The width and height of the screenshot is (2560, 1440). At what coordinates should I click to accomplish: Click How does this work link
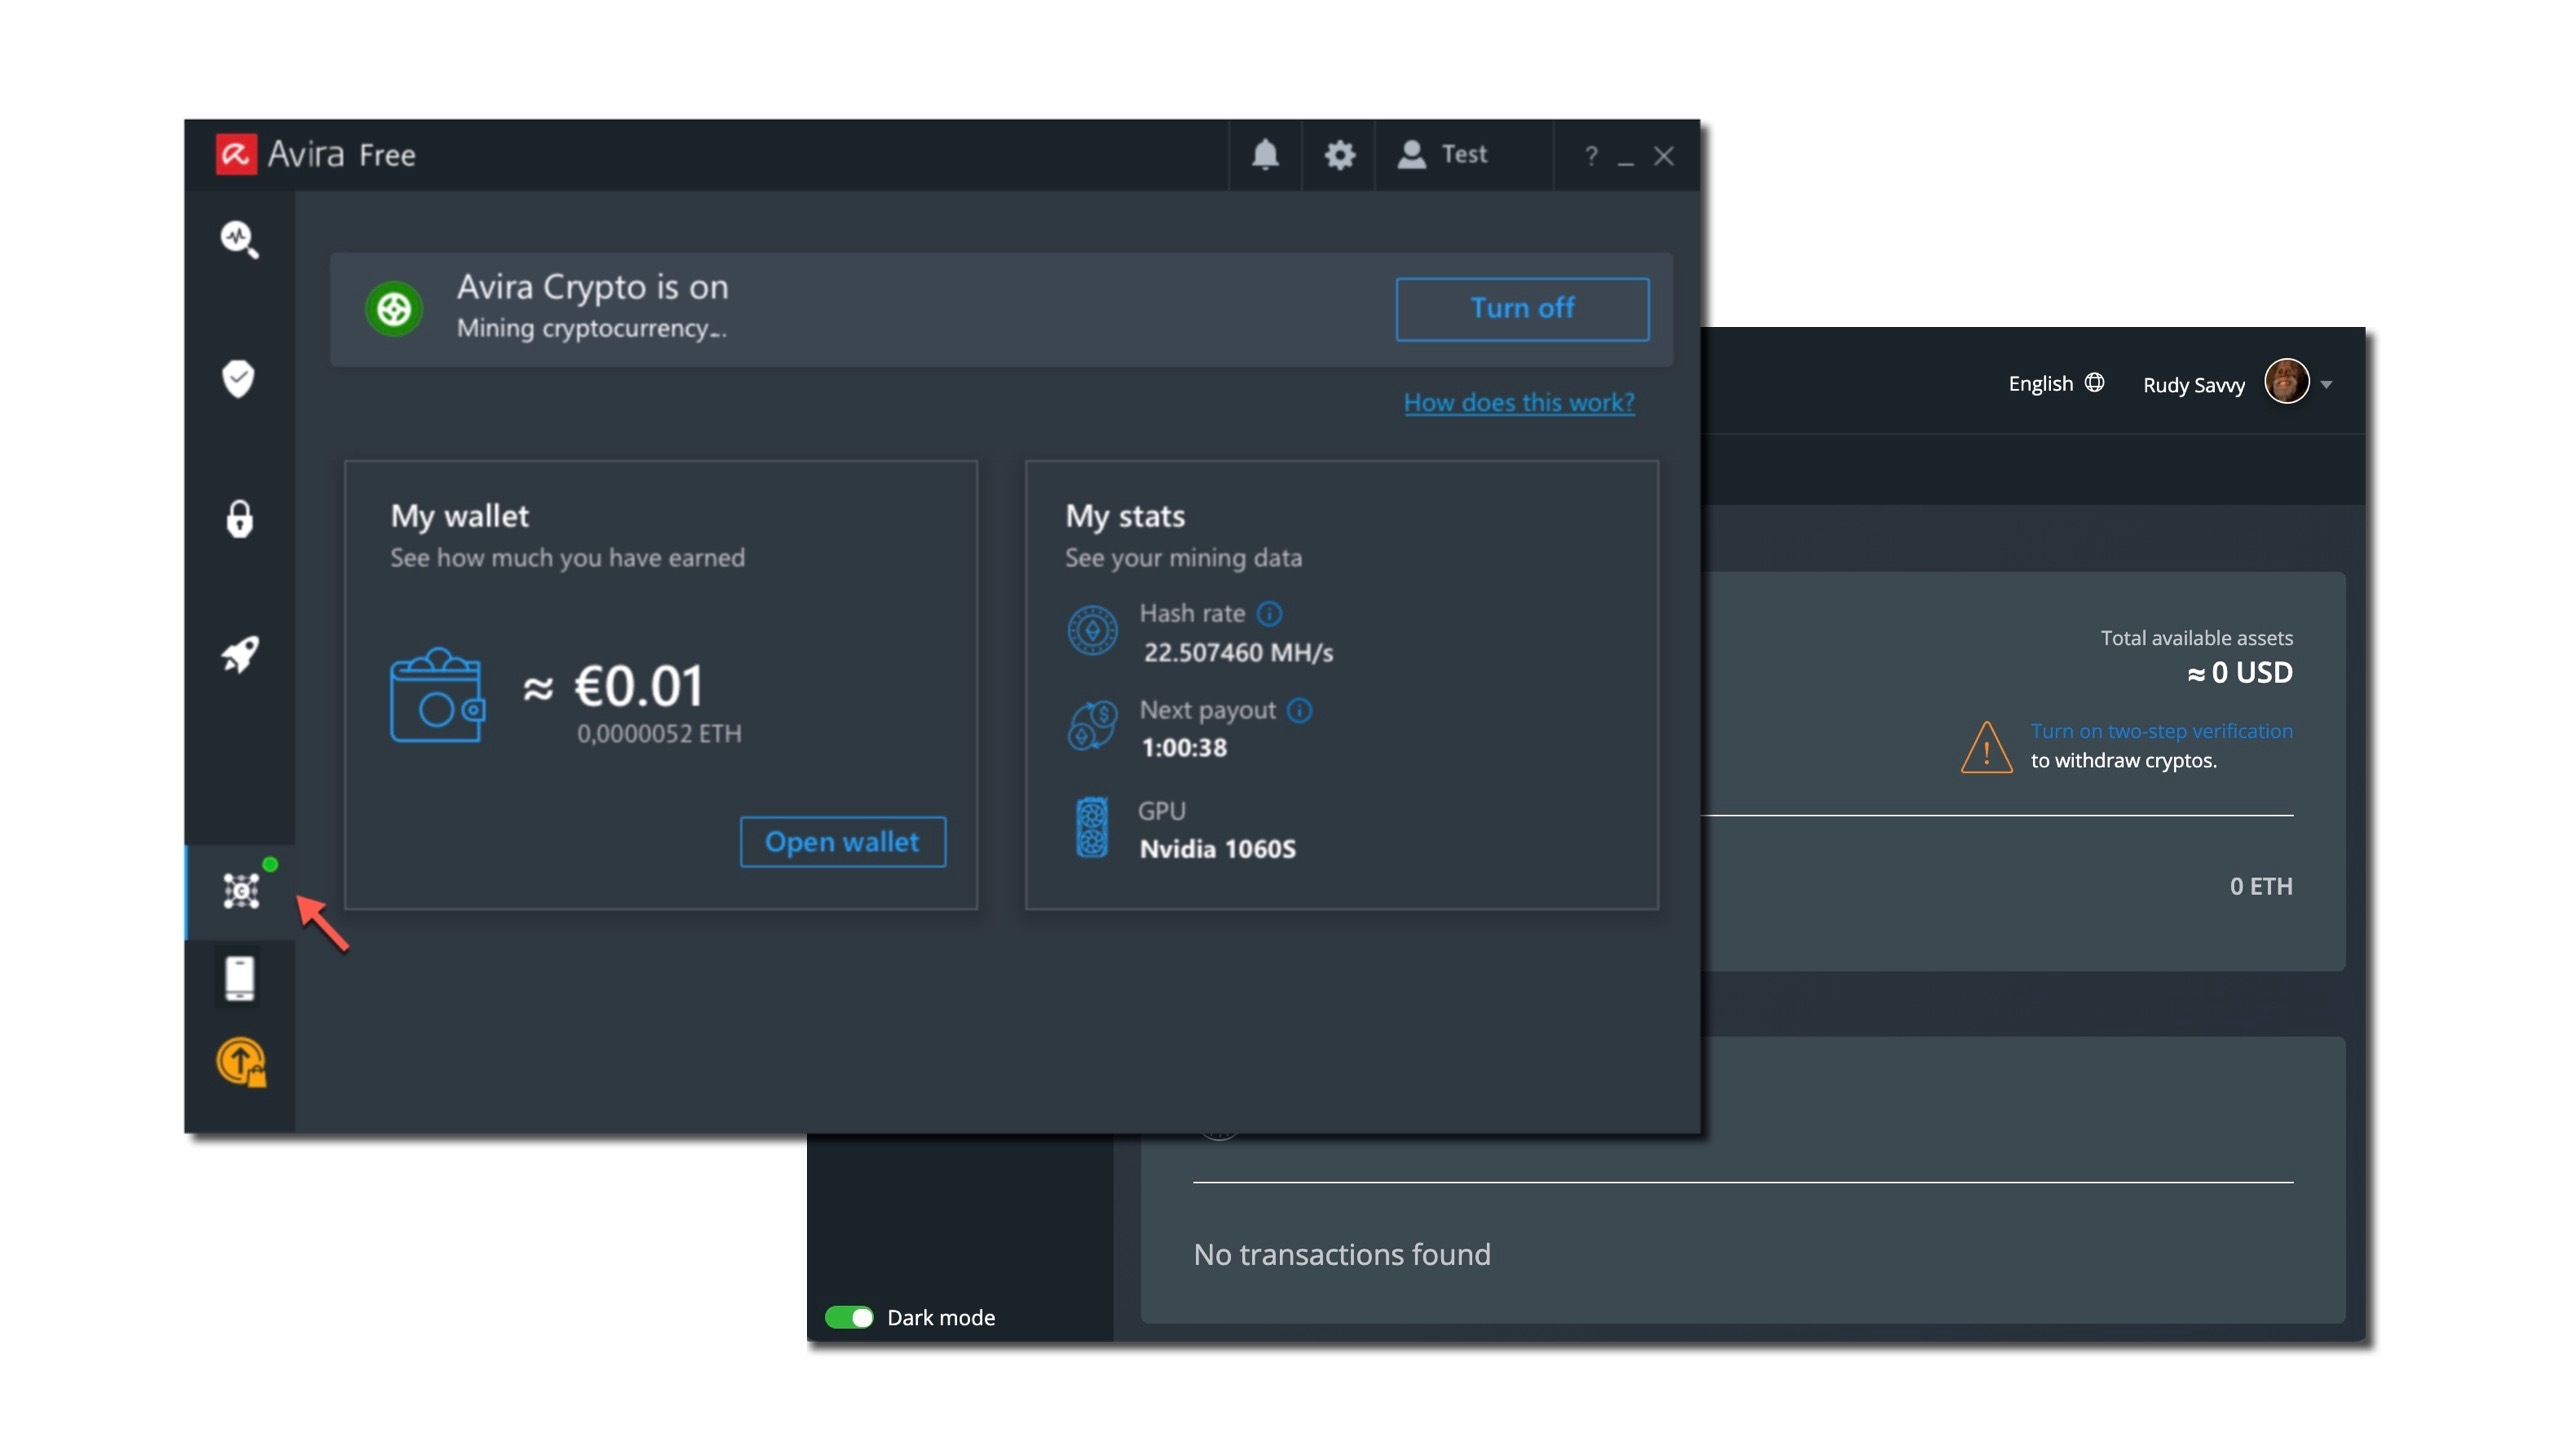point(1519,401)
